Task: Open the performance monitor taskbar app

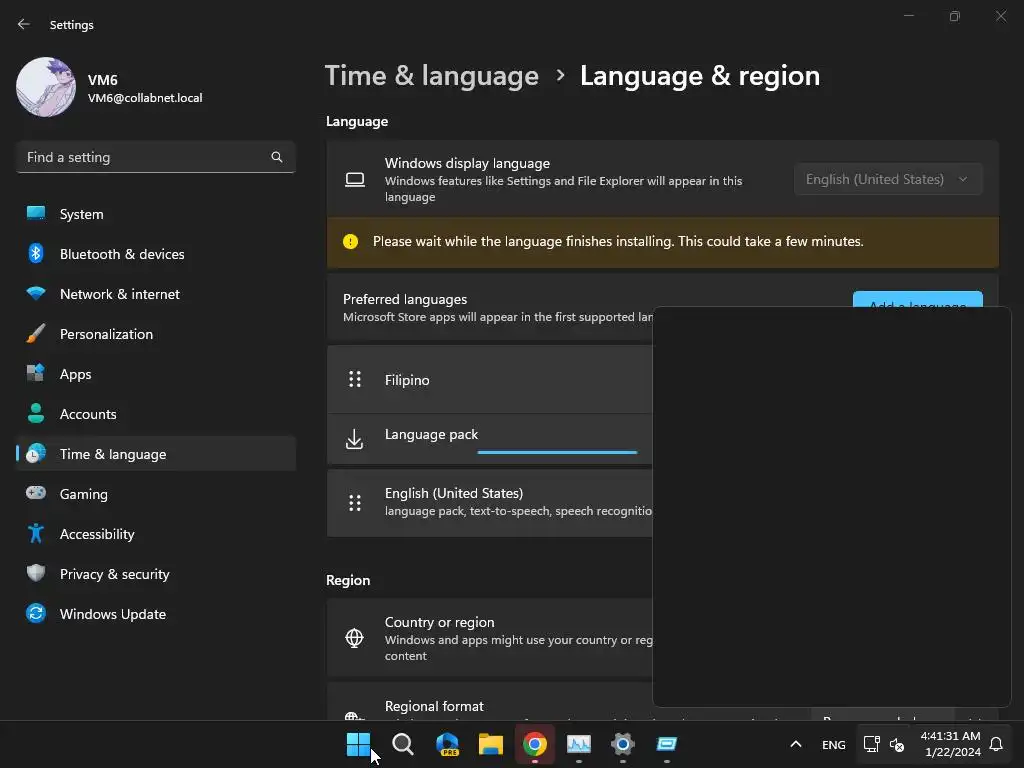Action: 579,744
